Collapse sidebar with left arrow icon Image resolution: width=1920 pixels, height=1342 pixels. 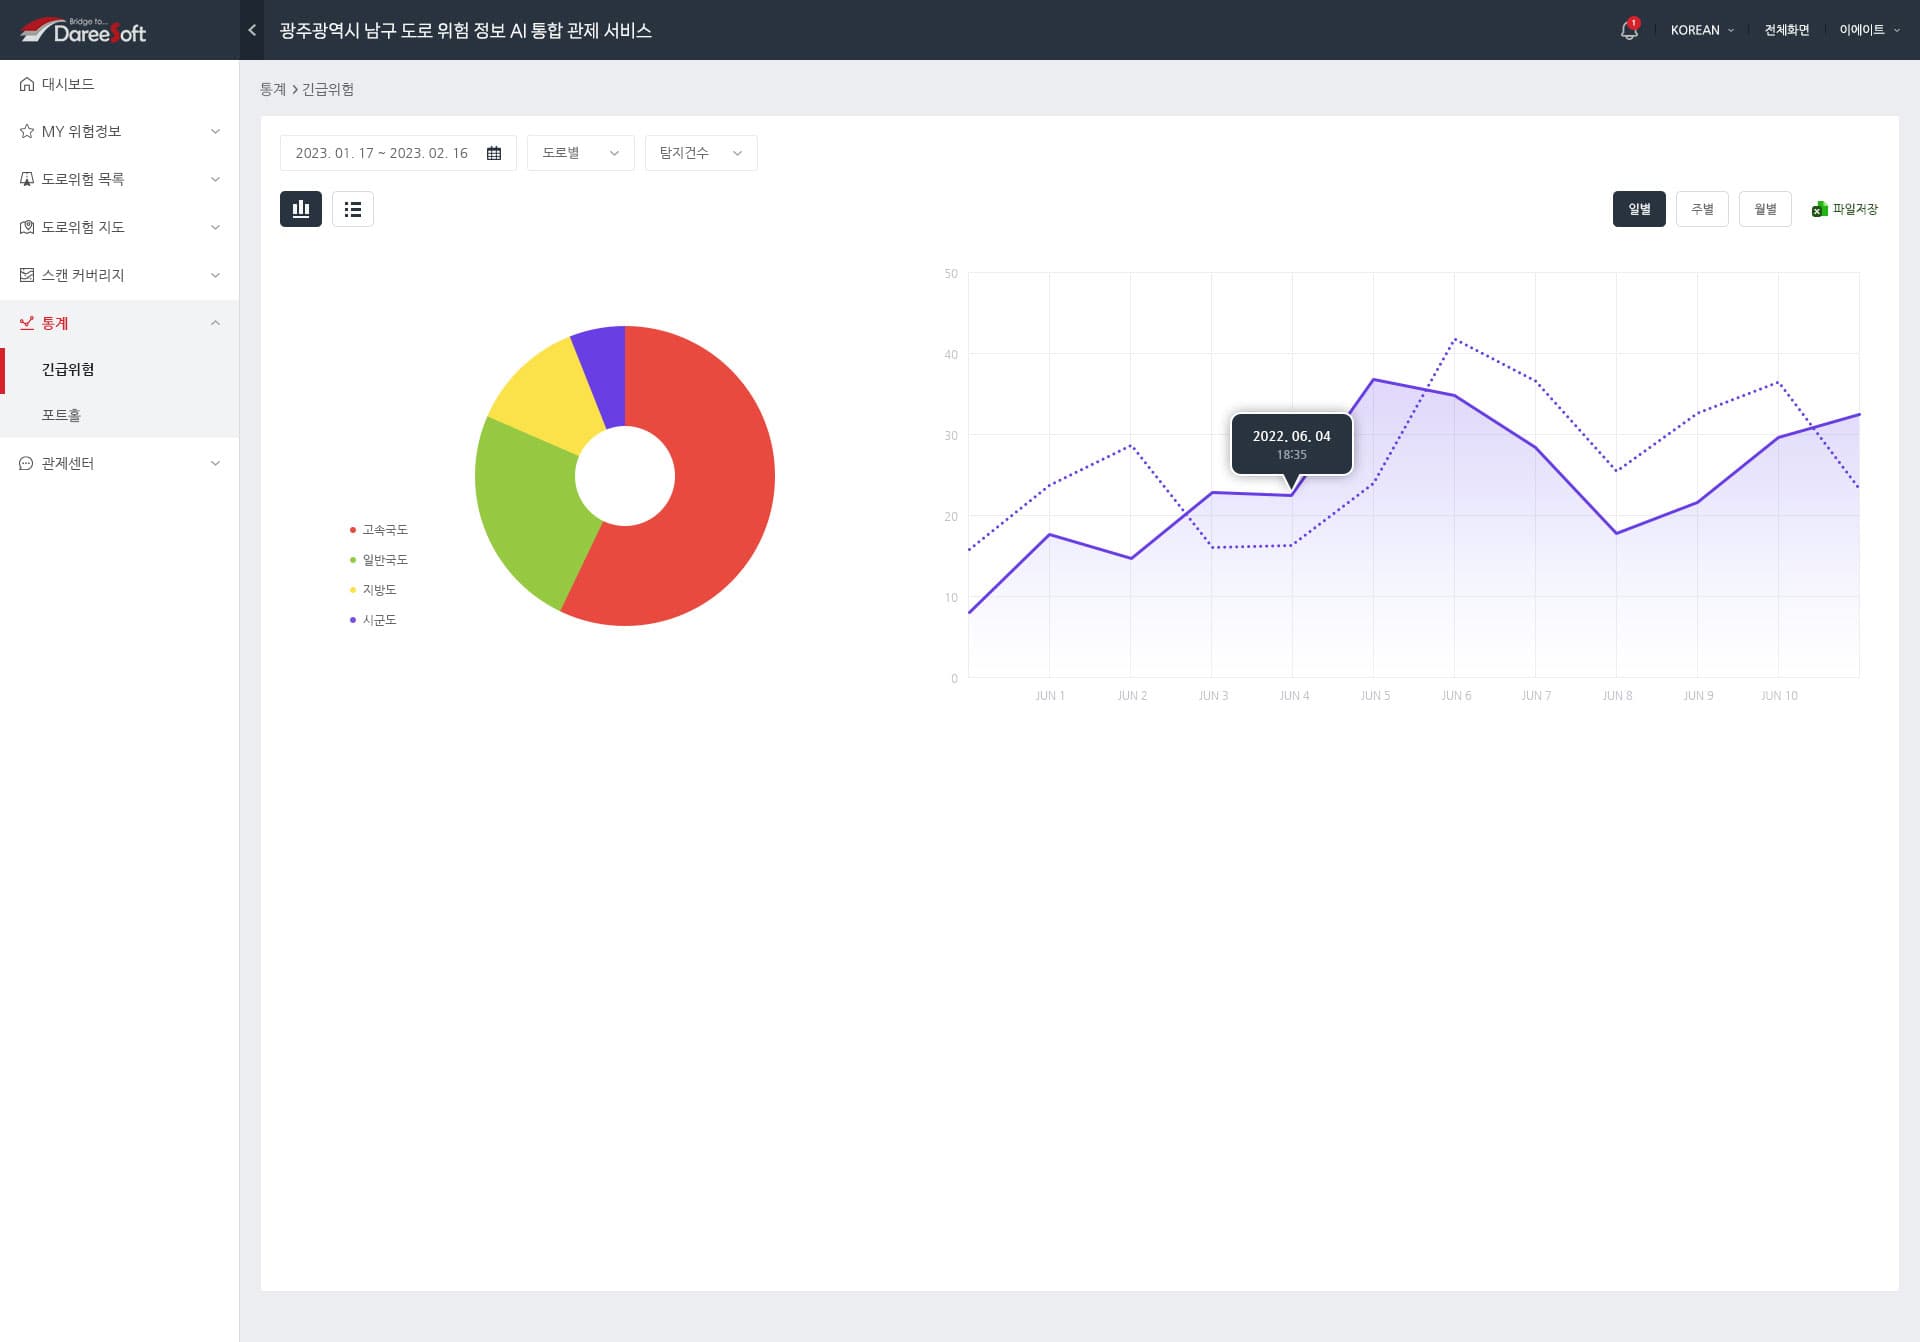click(x=252, y=30)
